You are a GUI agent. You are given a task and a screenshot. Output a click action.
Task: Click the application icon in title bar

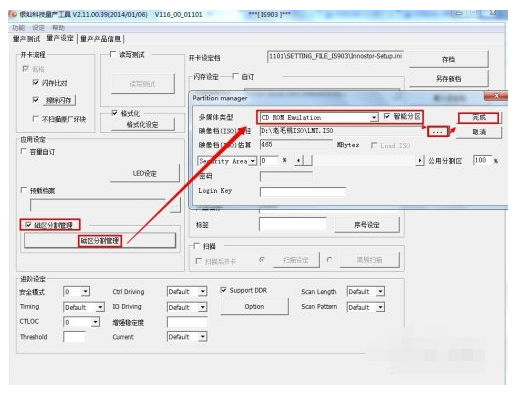click(x=13, y=14)
